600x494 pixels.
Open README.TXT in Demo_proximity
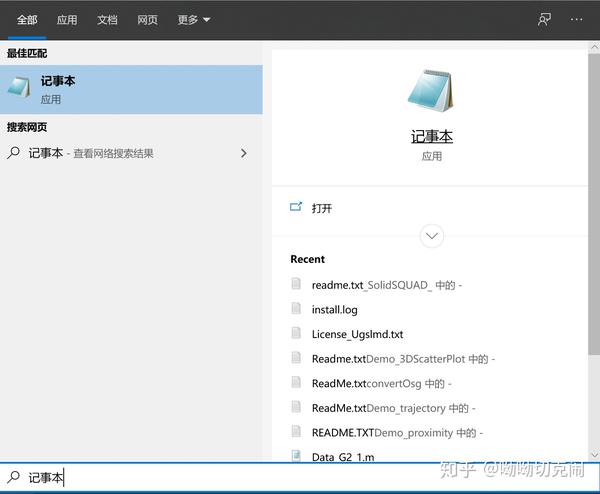(x=397, y=433)
